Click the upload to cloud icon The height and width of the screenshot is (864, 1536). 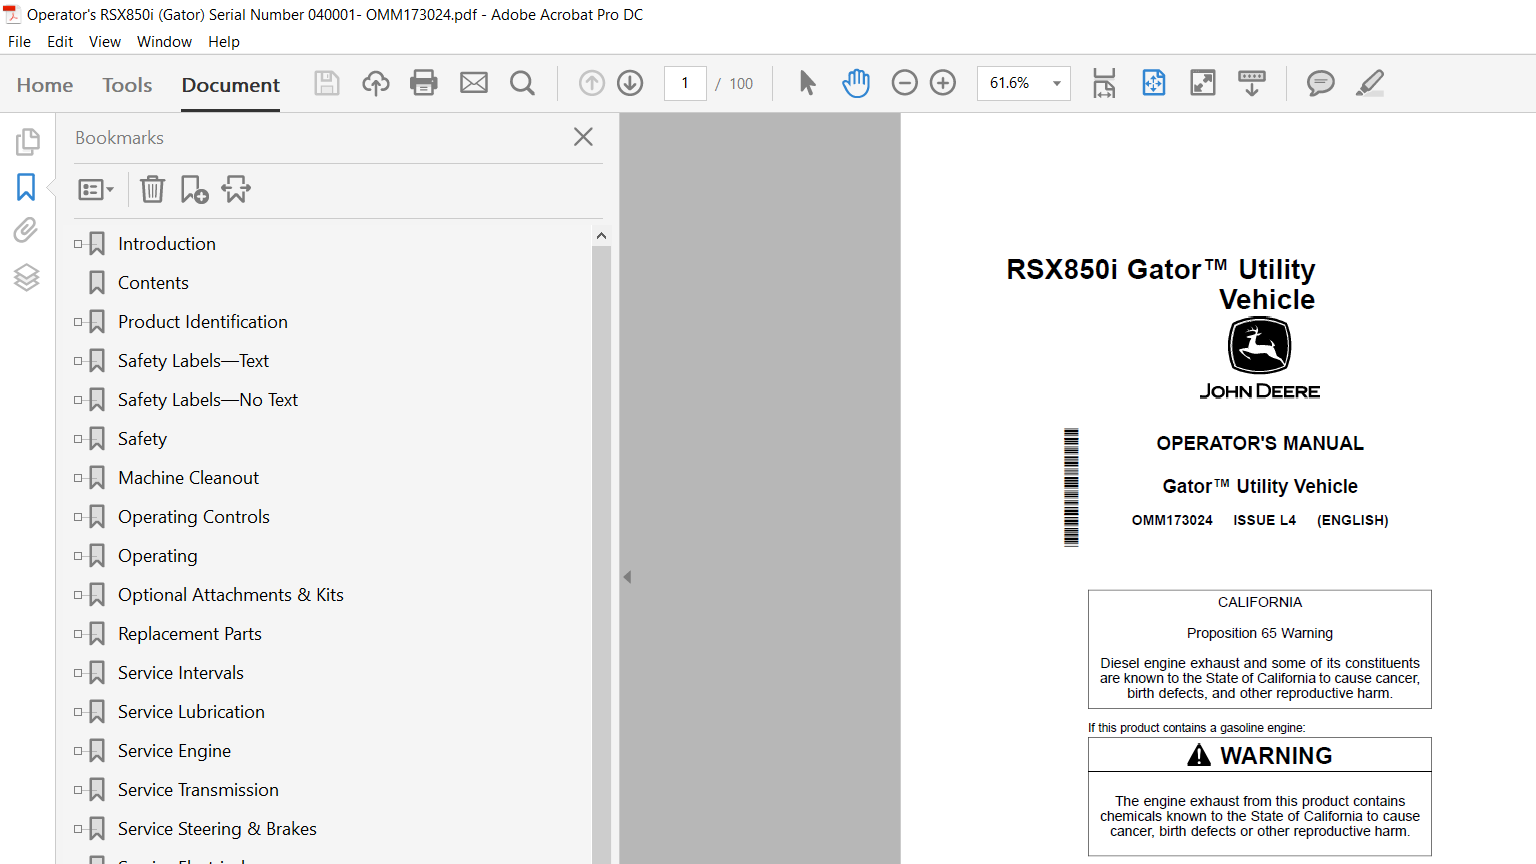coord(376,83)
